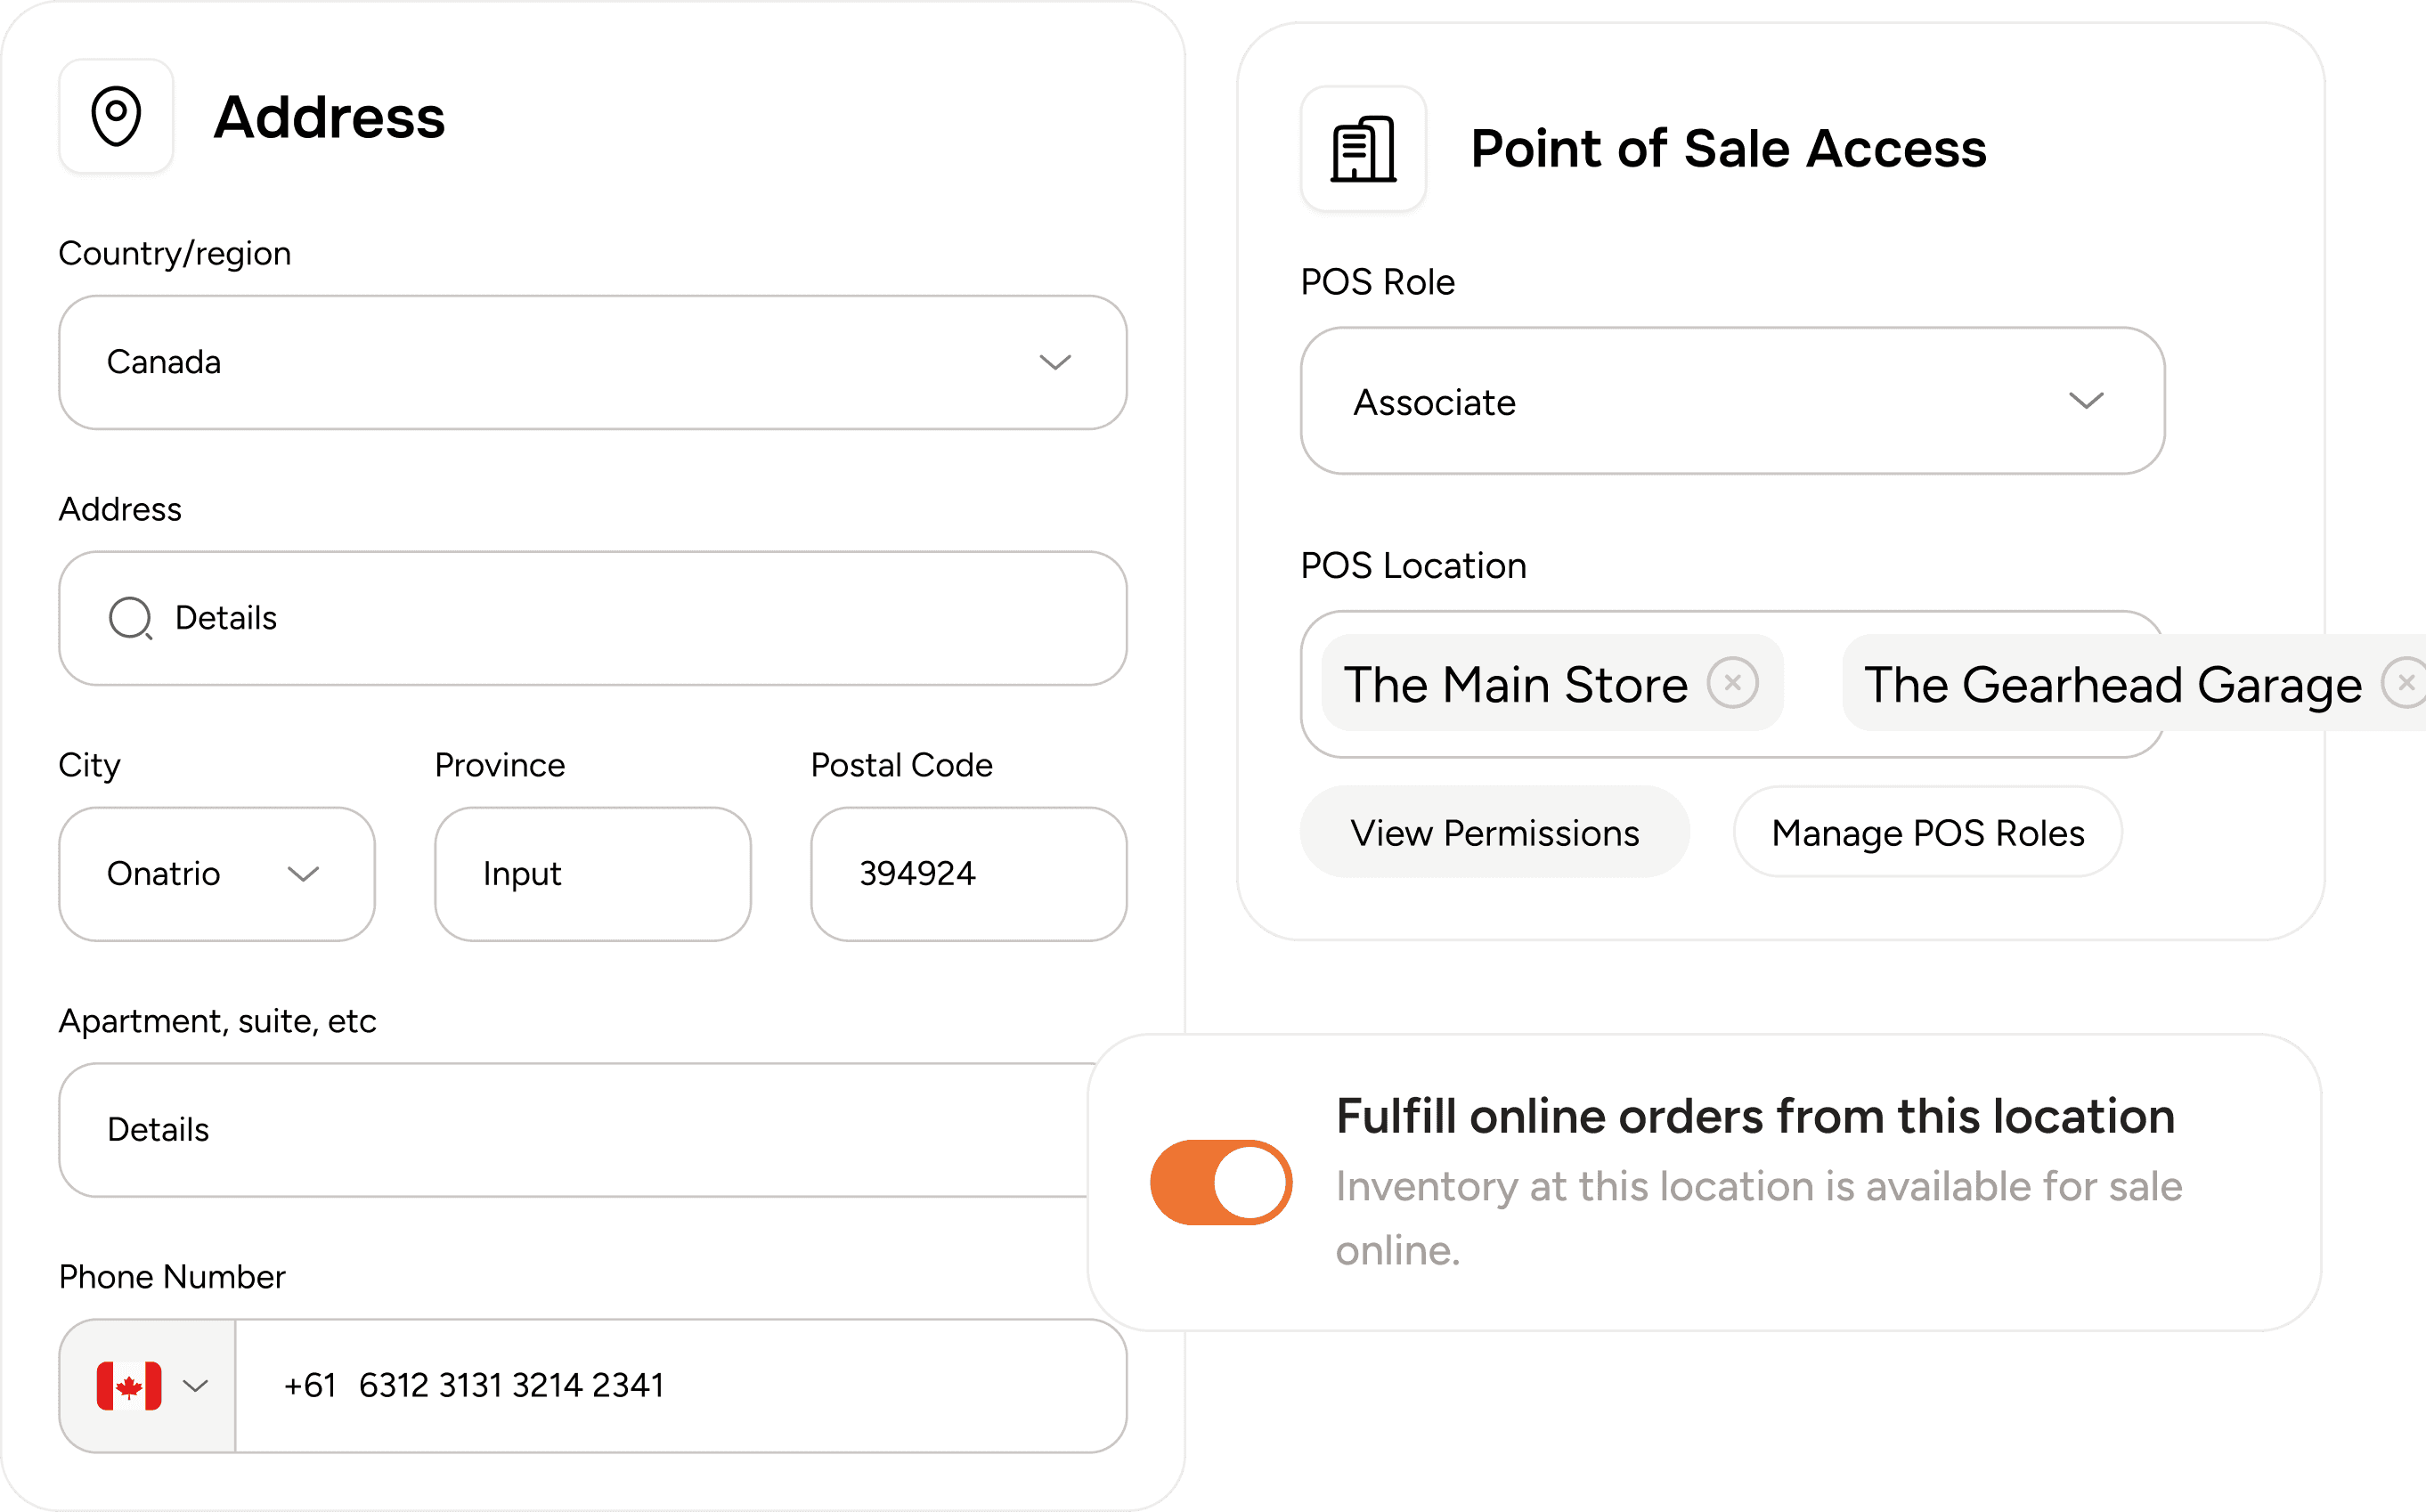Click the Canadian flag icon in phone field
The image size is (2426, 1512).
129,1386
